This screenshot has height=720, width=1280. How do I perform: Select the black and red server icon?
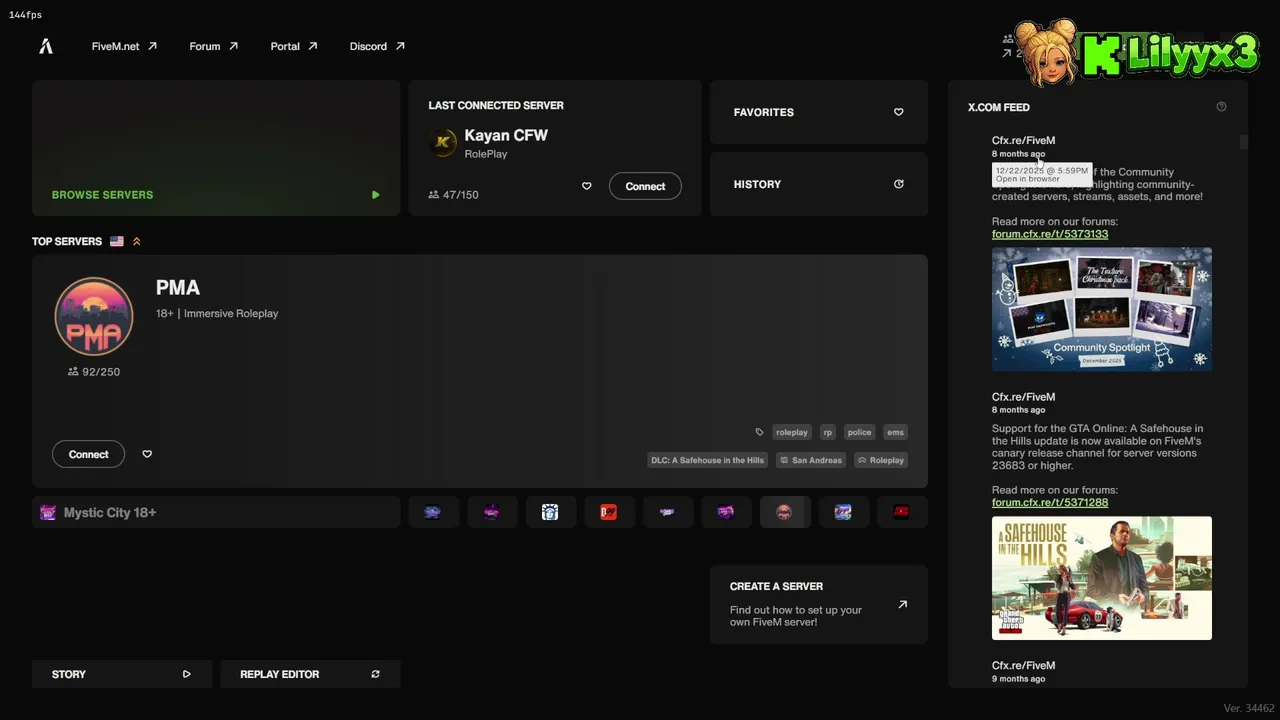pos(901,512)
